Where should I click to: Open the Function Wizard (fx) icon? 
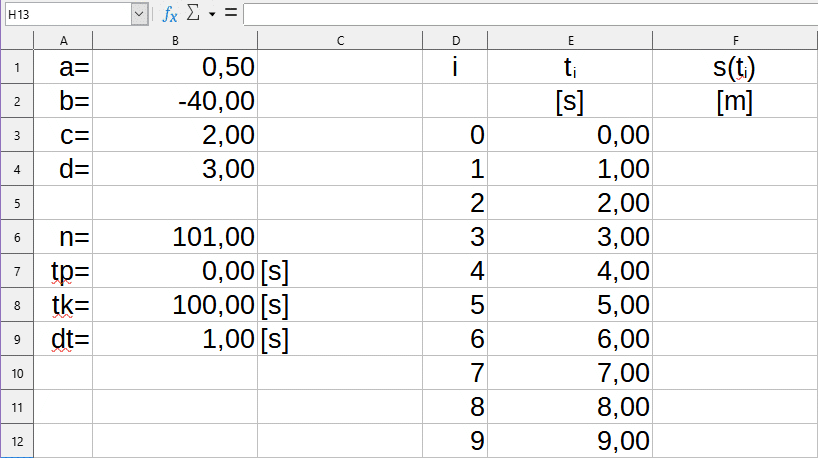pyautogui.click(x=171, y=14)
